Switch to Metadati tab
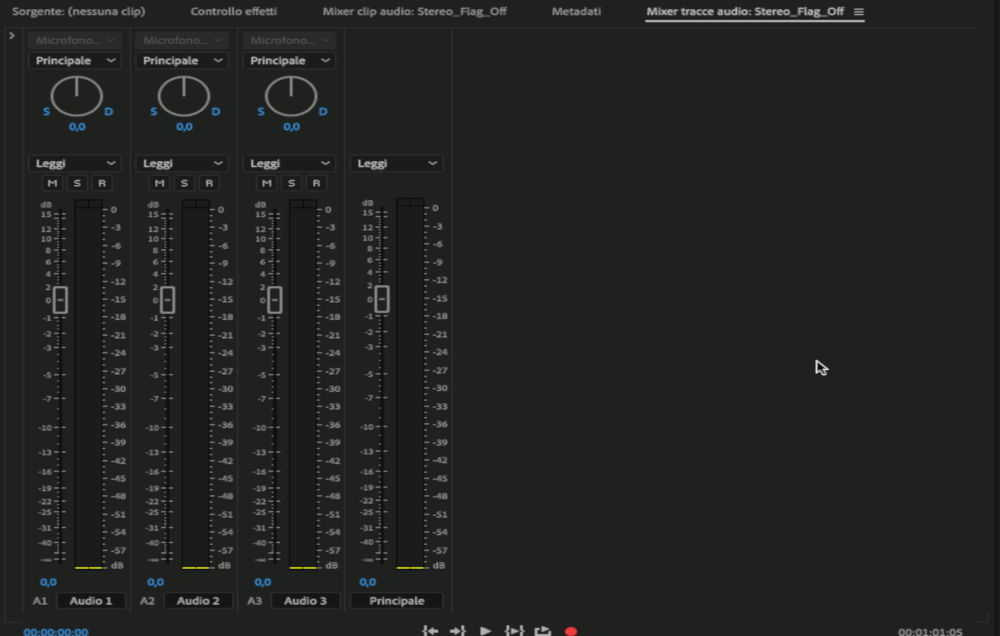Screen dimensions: 1000x636 pos(576,11)
